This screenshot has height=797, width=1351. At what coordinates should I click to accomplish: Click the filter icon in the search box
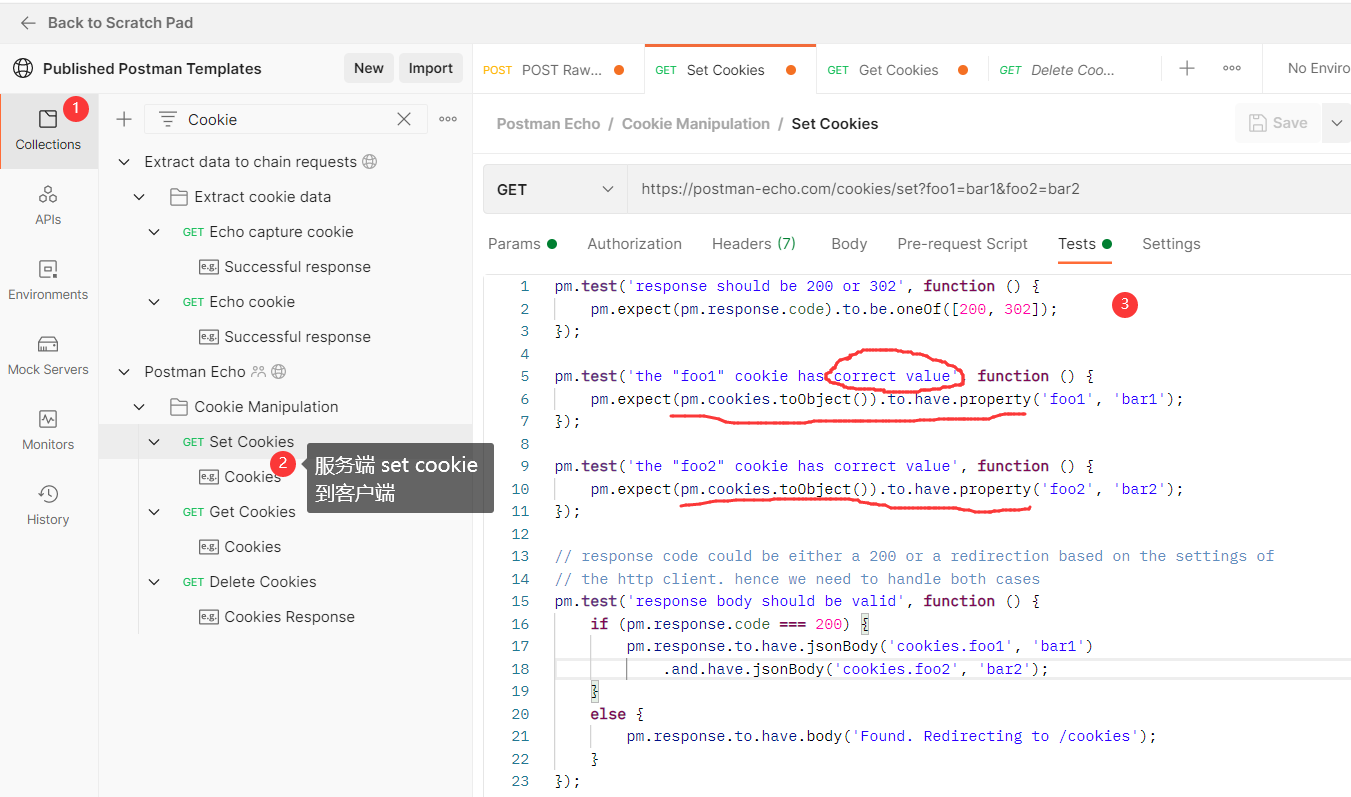pyautogui.click(x=168, y=119)
